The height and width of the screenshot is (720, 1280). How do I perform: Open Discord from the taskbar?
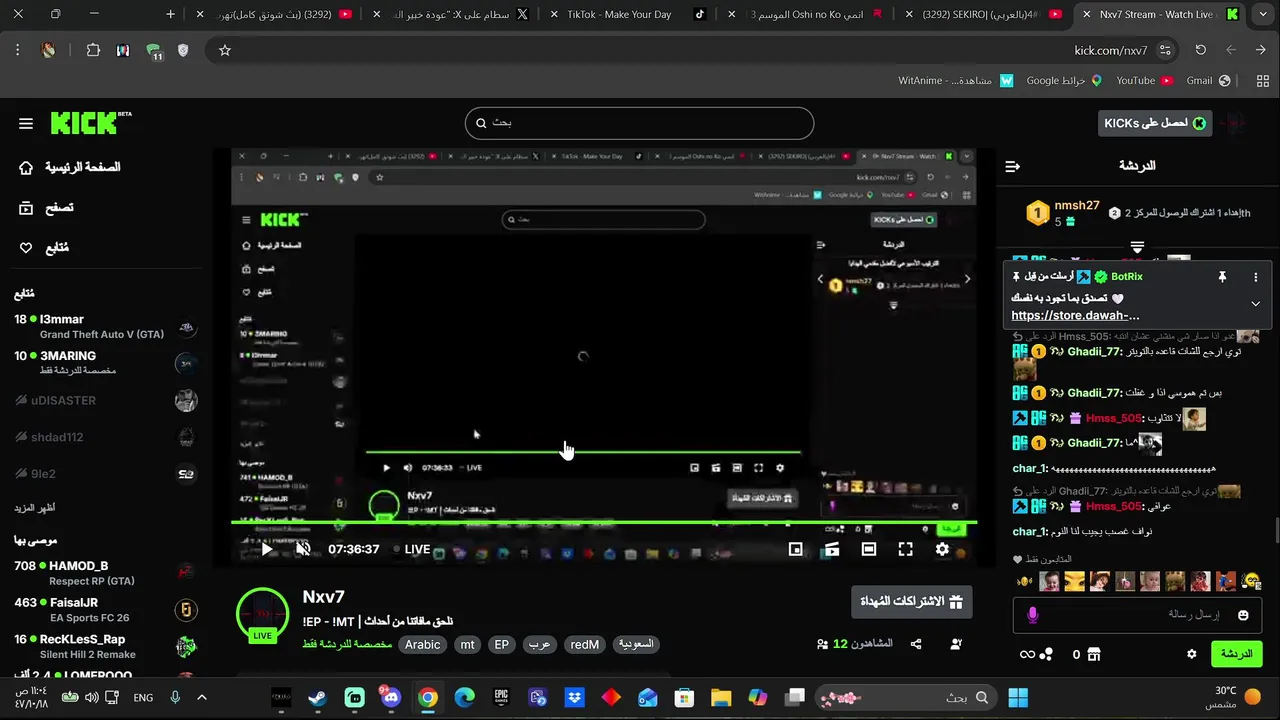click(x=391, y=697)
